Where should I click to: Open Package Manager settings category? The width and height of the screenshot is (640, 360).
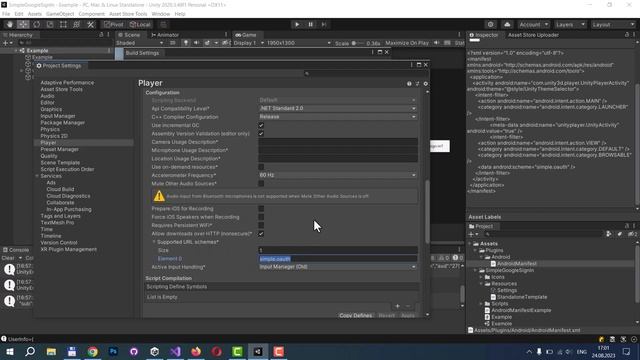(62, 122)
